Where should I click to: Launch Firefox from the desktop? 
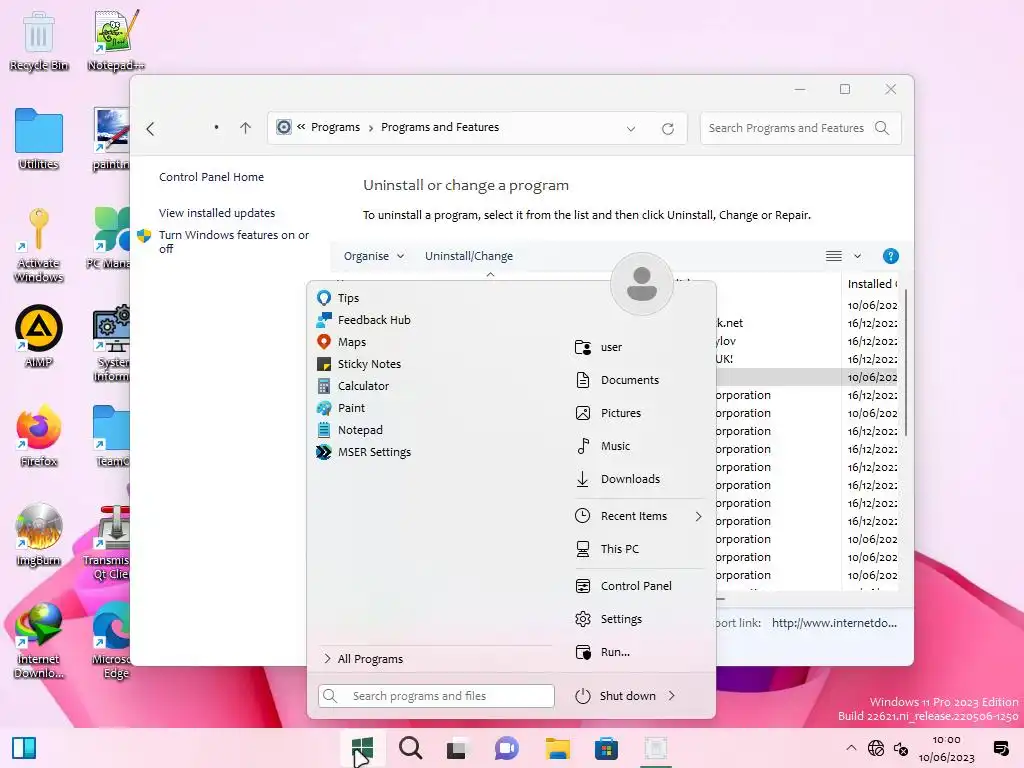(39, 436)
